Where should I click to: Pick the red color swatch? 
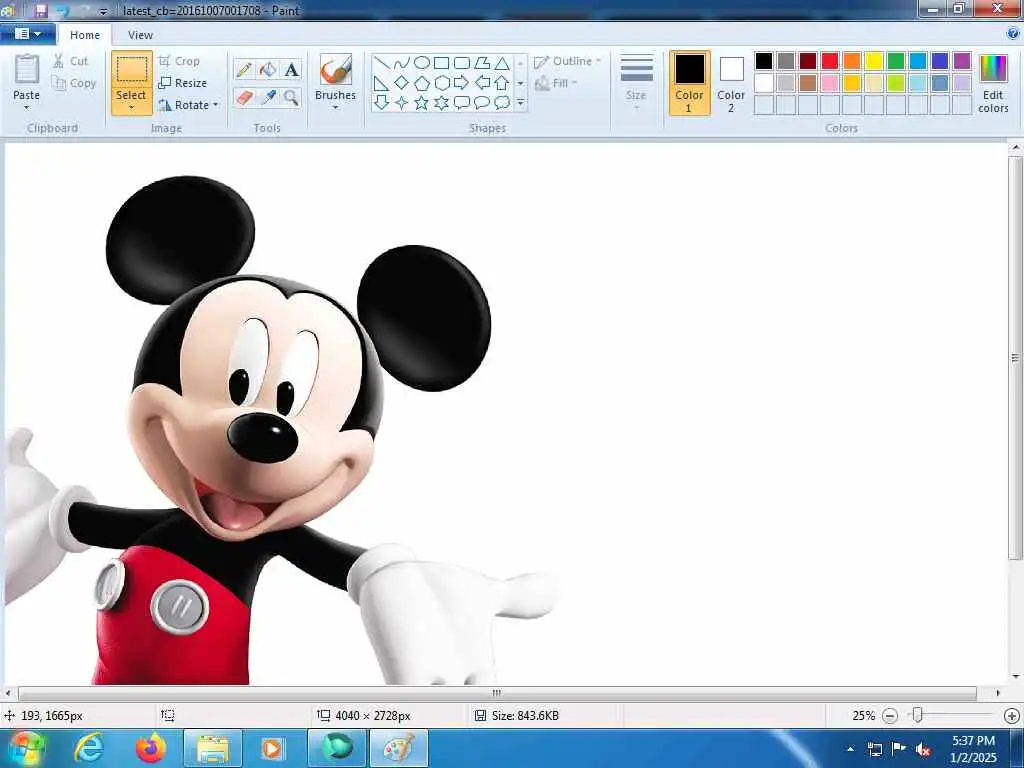(x=830, y=61)
